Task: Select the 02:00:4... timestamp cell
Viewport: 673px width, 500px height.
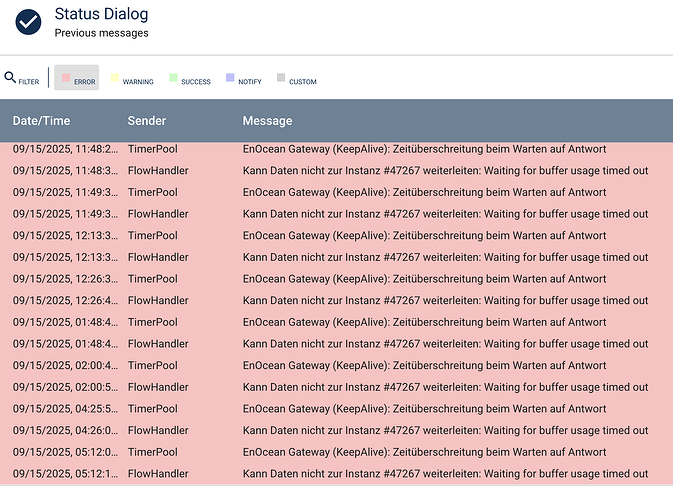Action: tap(65, 365)
